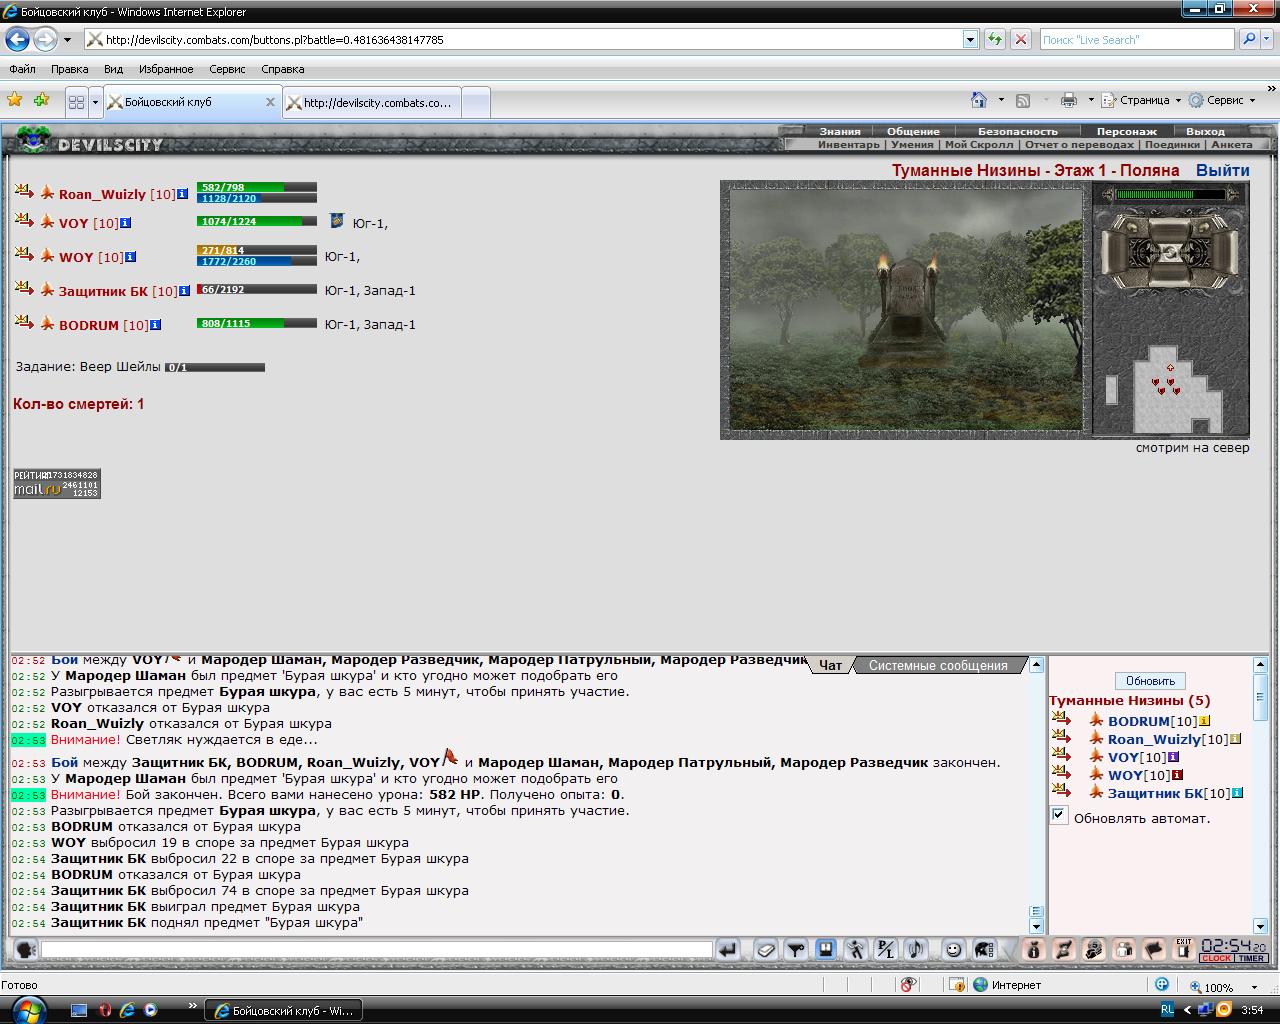1280x1024 pixels.
Task: Click the info icon next to Roan_Wuizly in party list
Action: pos(182,194)
